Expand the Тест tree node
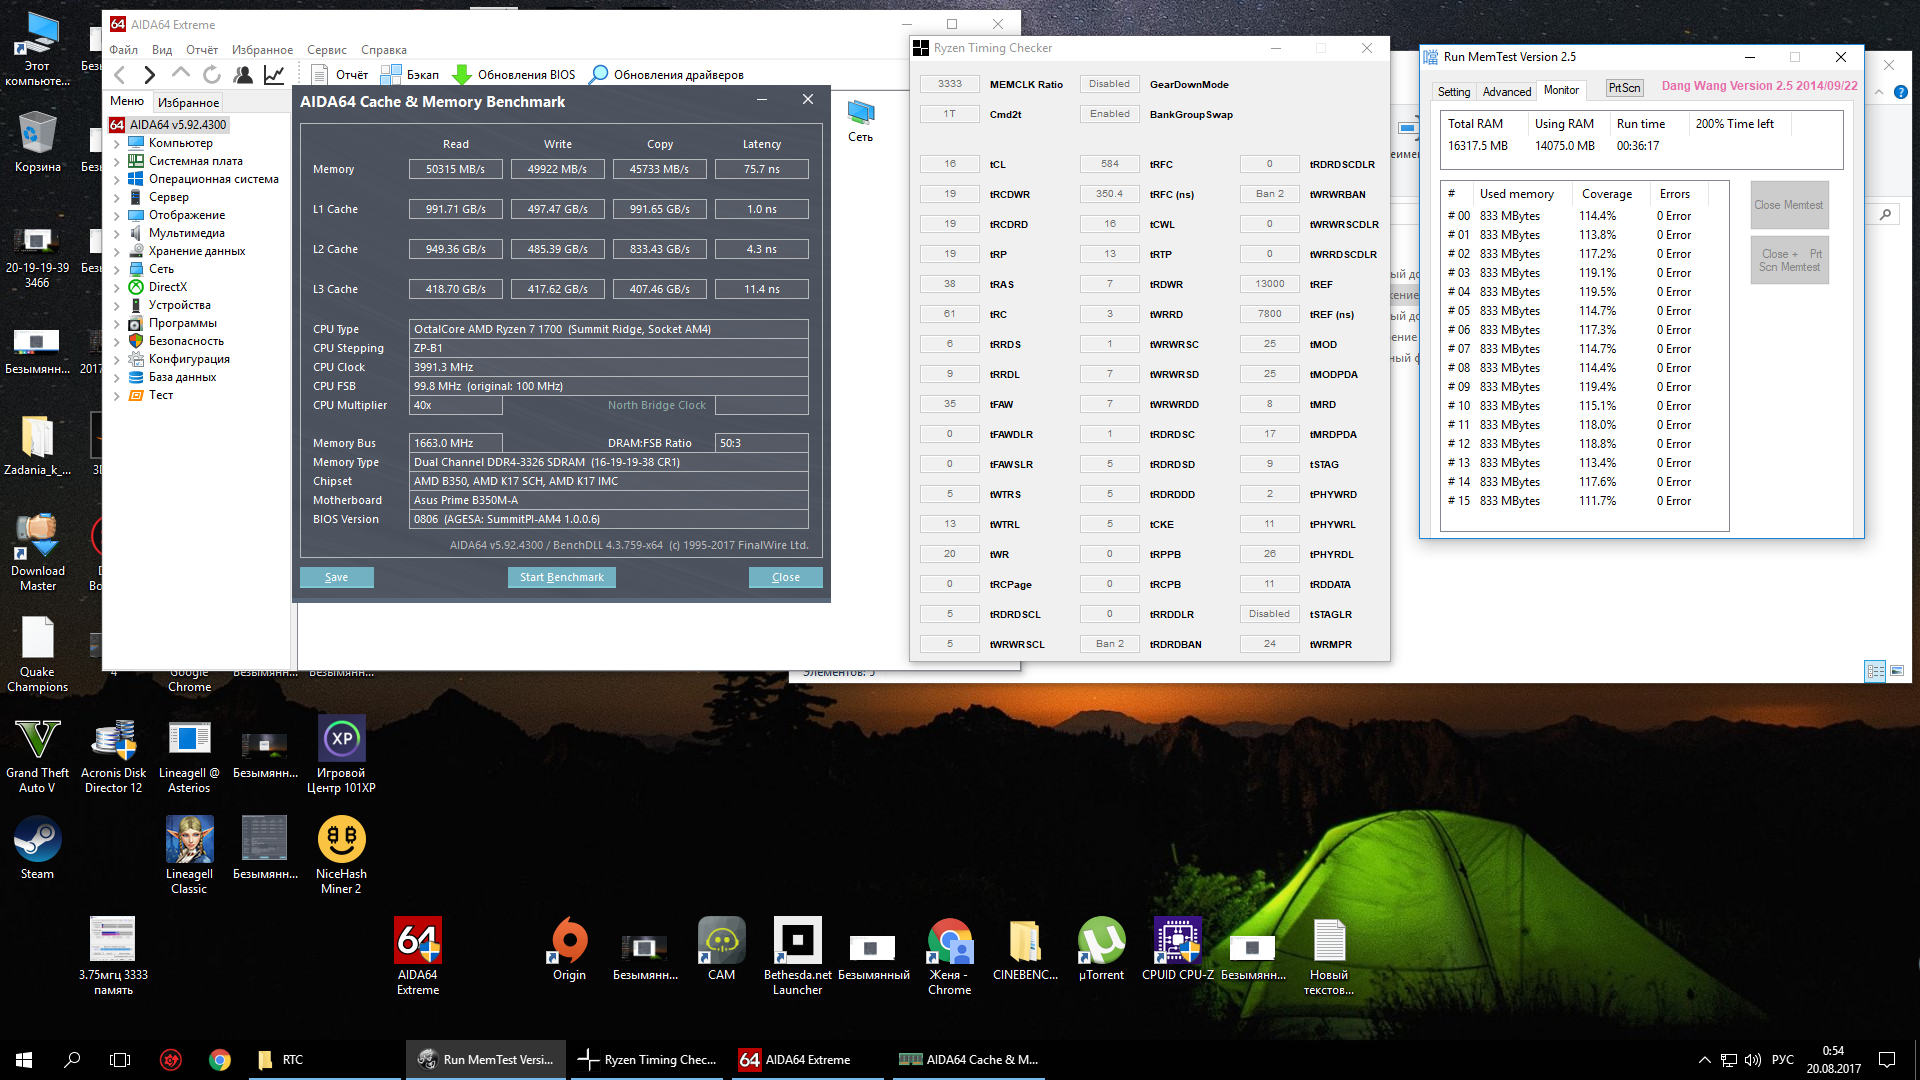 (117, 396)
